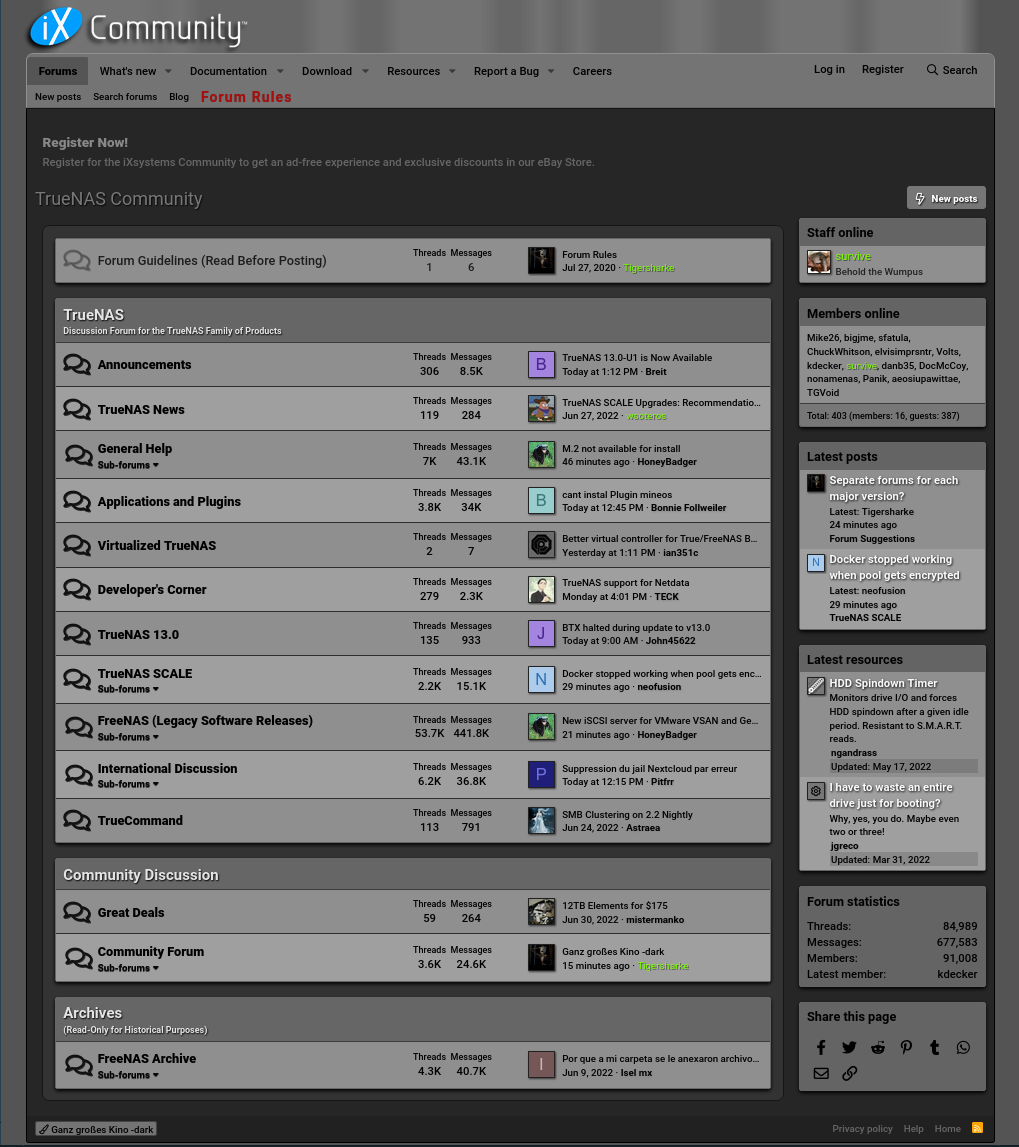
Task: Open the 'TrueNAS 13.0-U1 is Now Available' thread
Action: click(x=636, y=358)
